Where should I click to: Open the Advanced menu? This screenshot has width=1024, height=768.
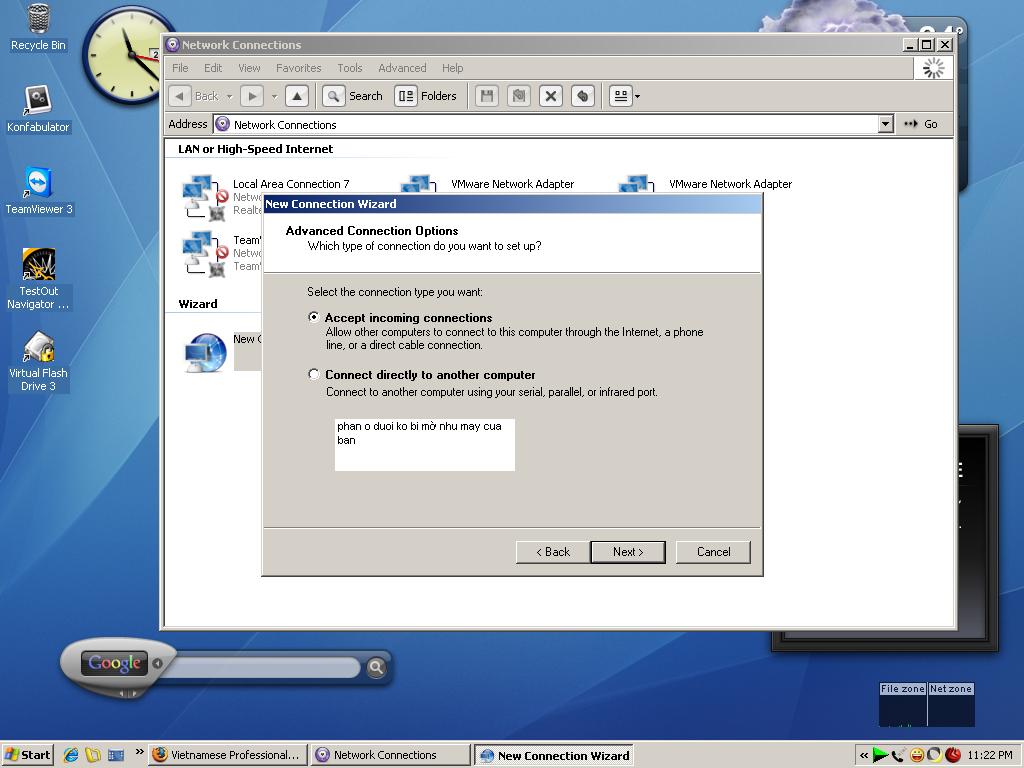click(402, 68)
